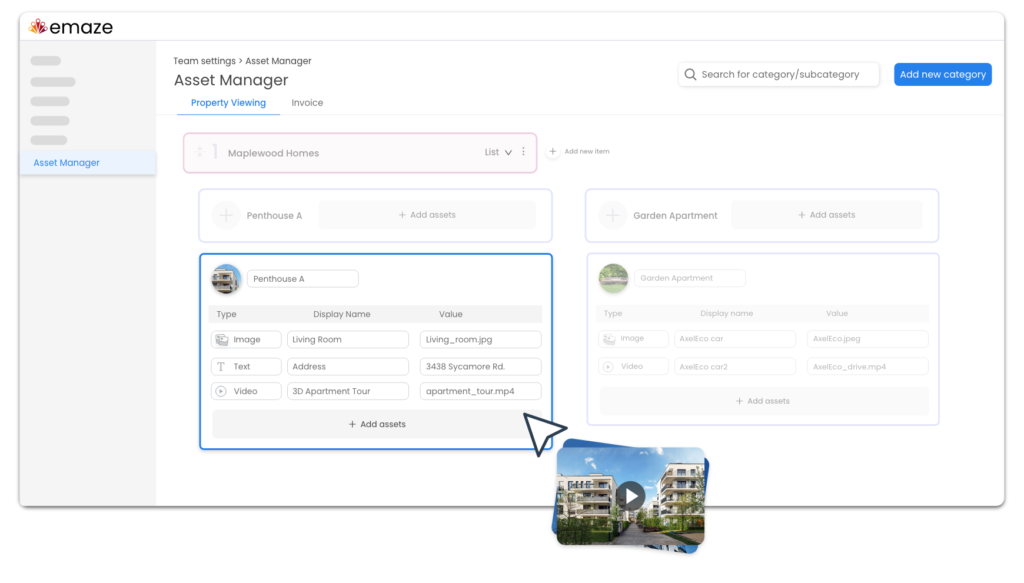Click the Add new category button

pos(942,74)
